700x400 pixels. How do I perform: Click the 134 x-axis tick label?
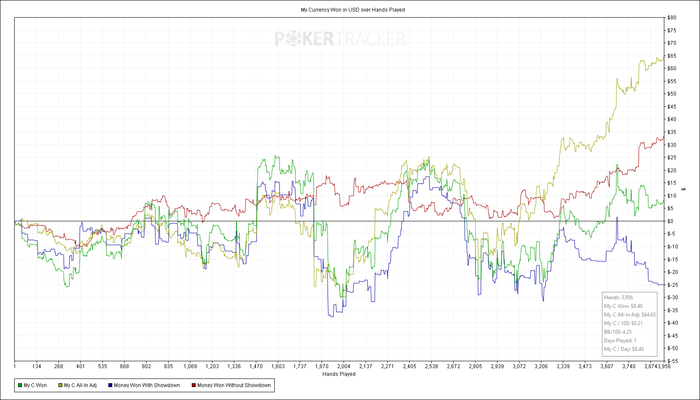tap(37, 366)
